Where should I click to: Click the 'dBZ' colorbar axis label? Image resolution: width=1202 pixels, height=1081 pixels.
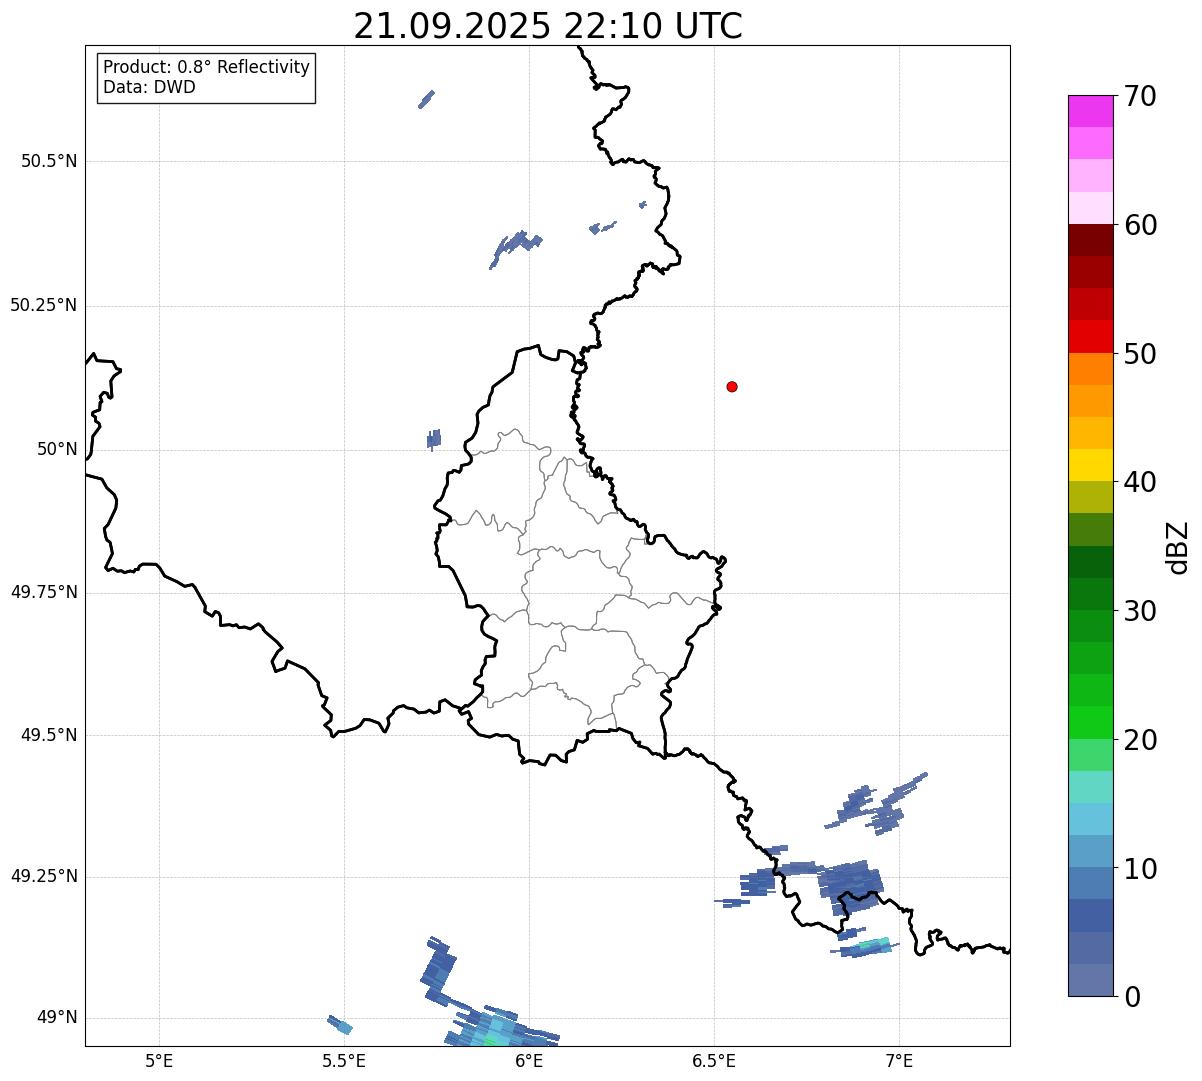1178,547
